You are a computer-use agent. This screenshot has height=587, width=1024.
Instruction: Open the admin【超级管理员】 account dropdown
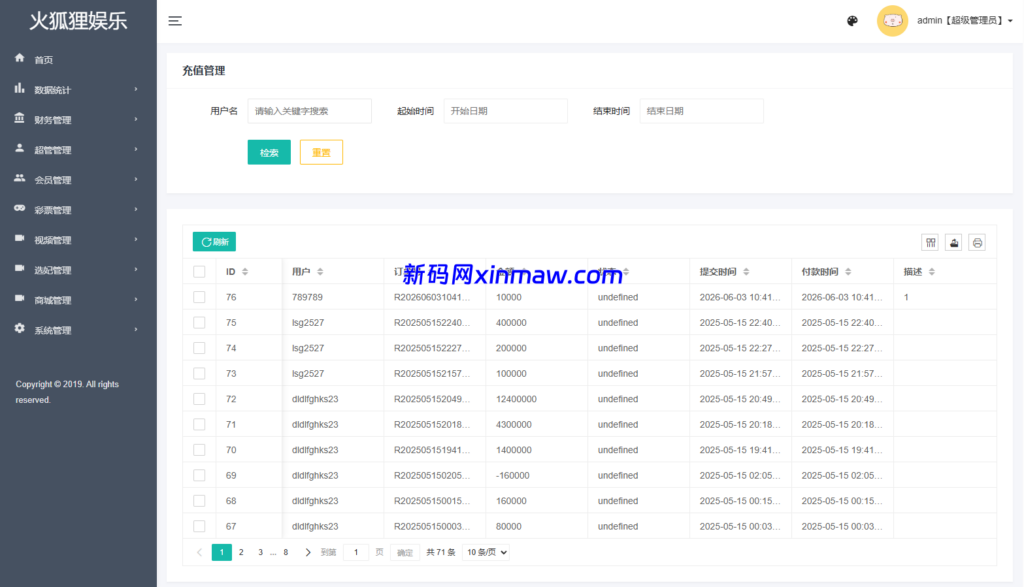point(965,21)
